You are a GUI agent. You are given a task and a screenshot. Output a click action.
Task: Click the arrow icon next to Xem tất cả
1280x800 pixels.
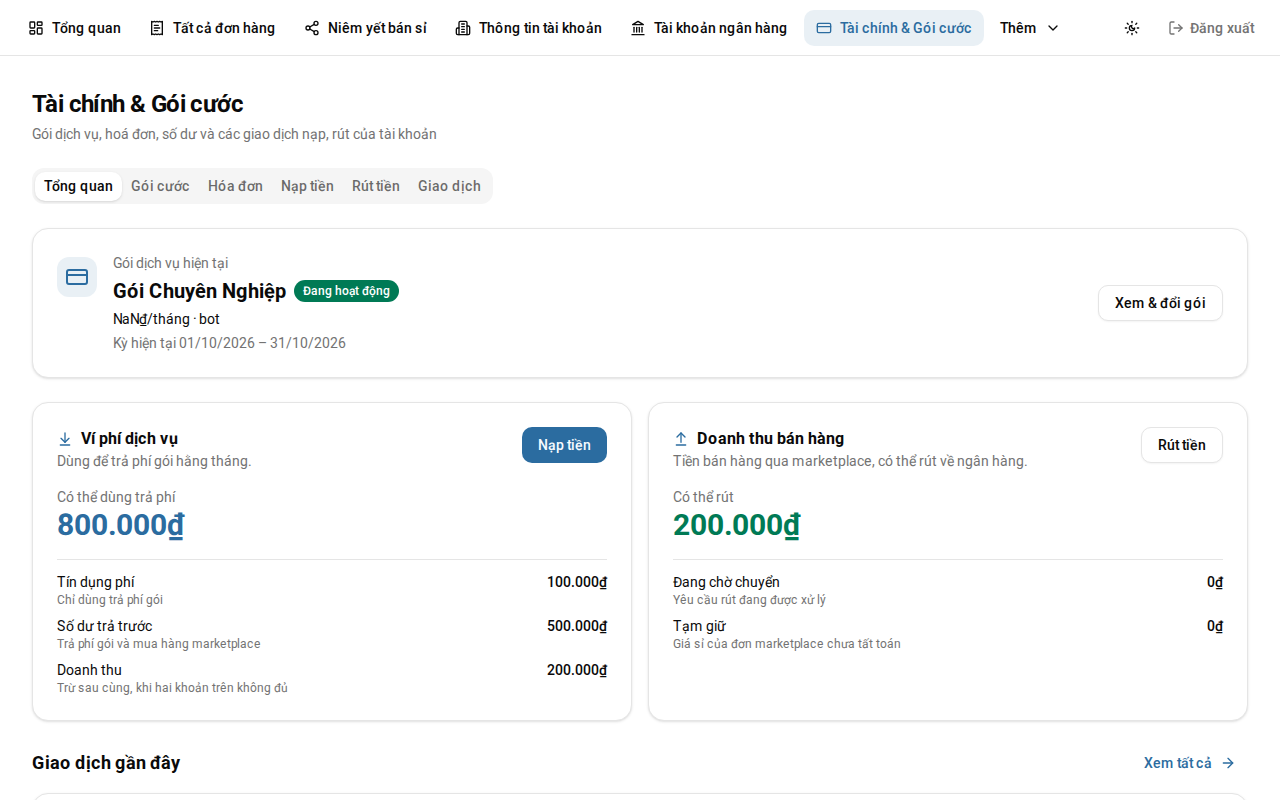[1228, 763]
